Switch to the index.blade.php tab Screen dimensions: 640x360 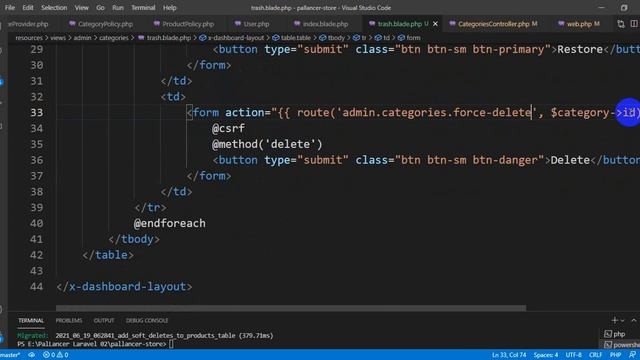pyautogui.click(x=321, y=24)
